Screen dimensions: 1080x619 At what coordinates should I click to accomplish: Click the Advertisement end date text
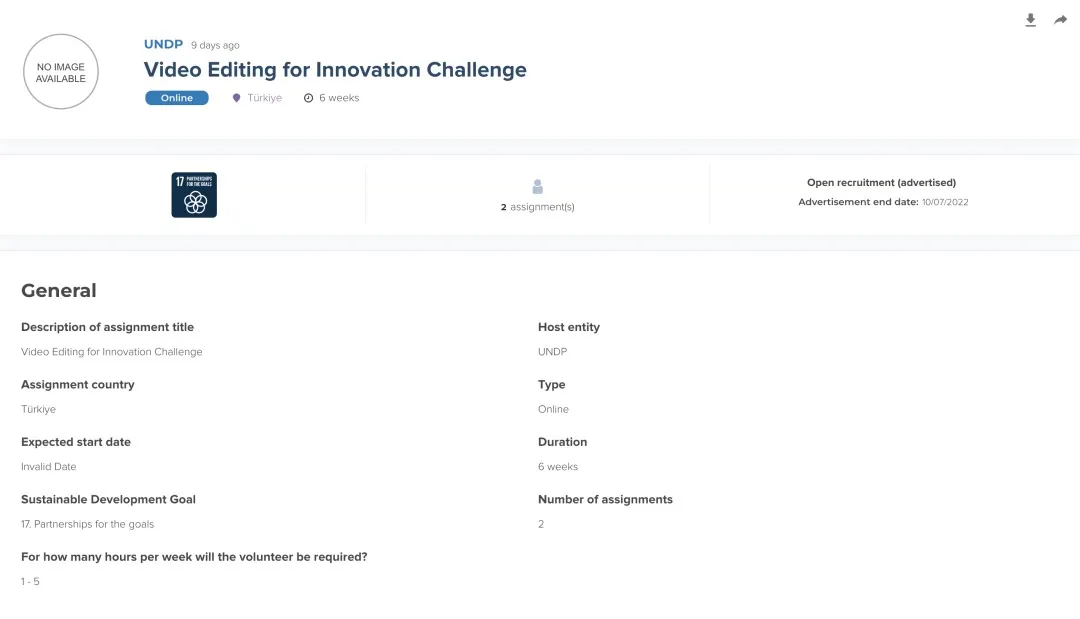[883, 202]
